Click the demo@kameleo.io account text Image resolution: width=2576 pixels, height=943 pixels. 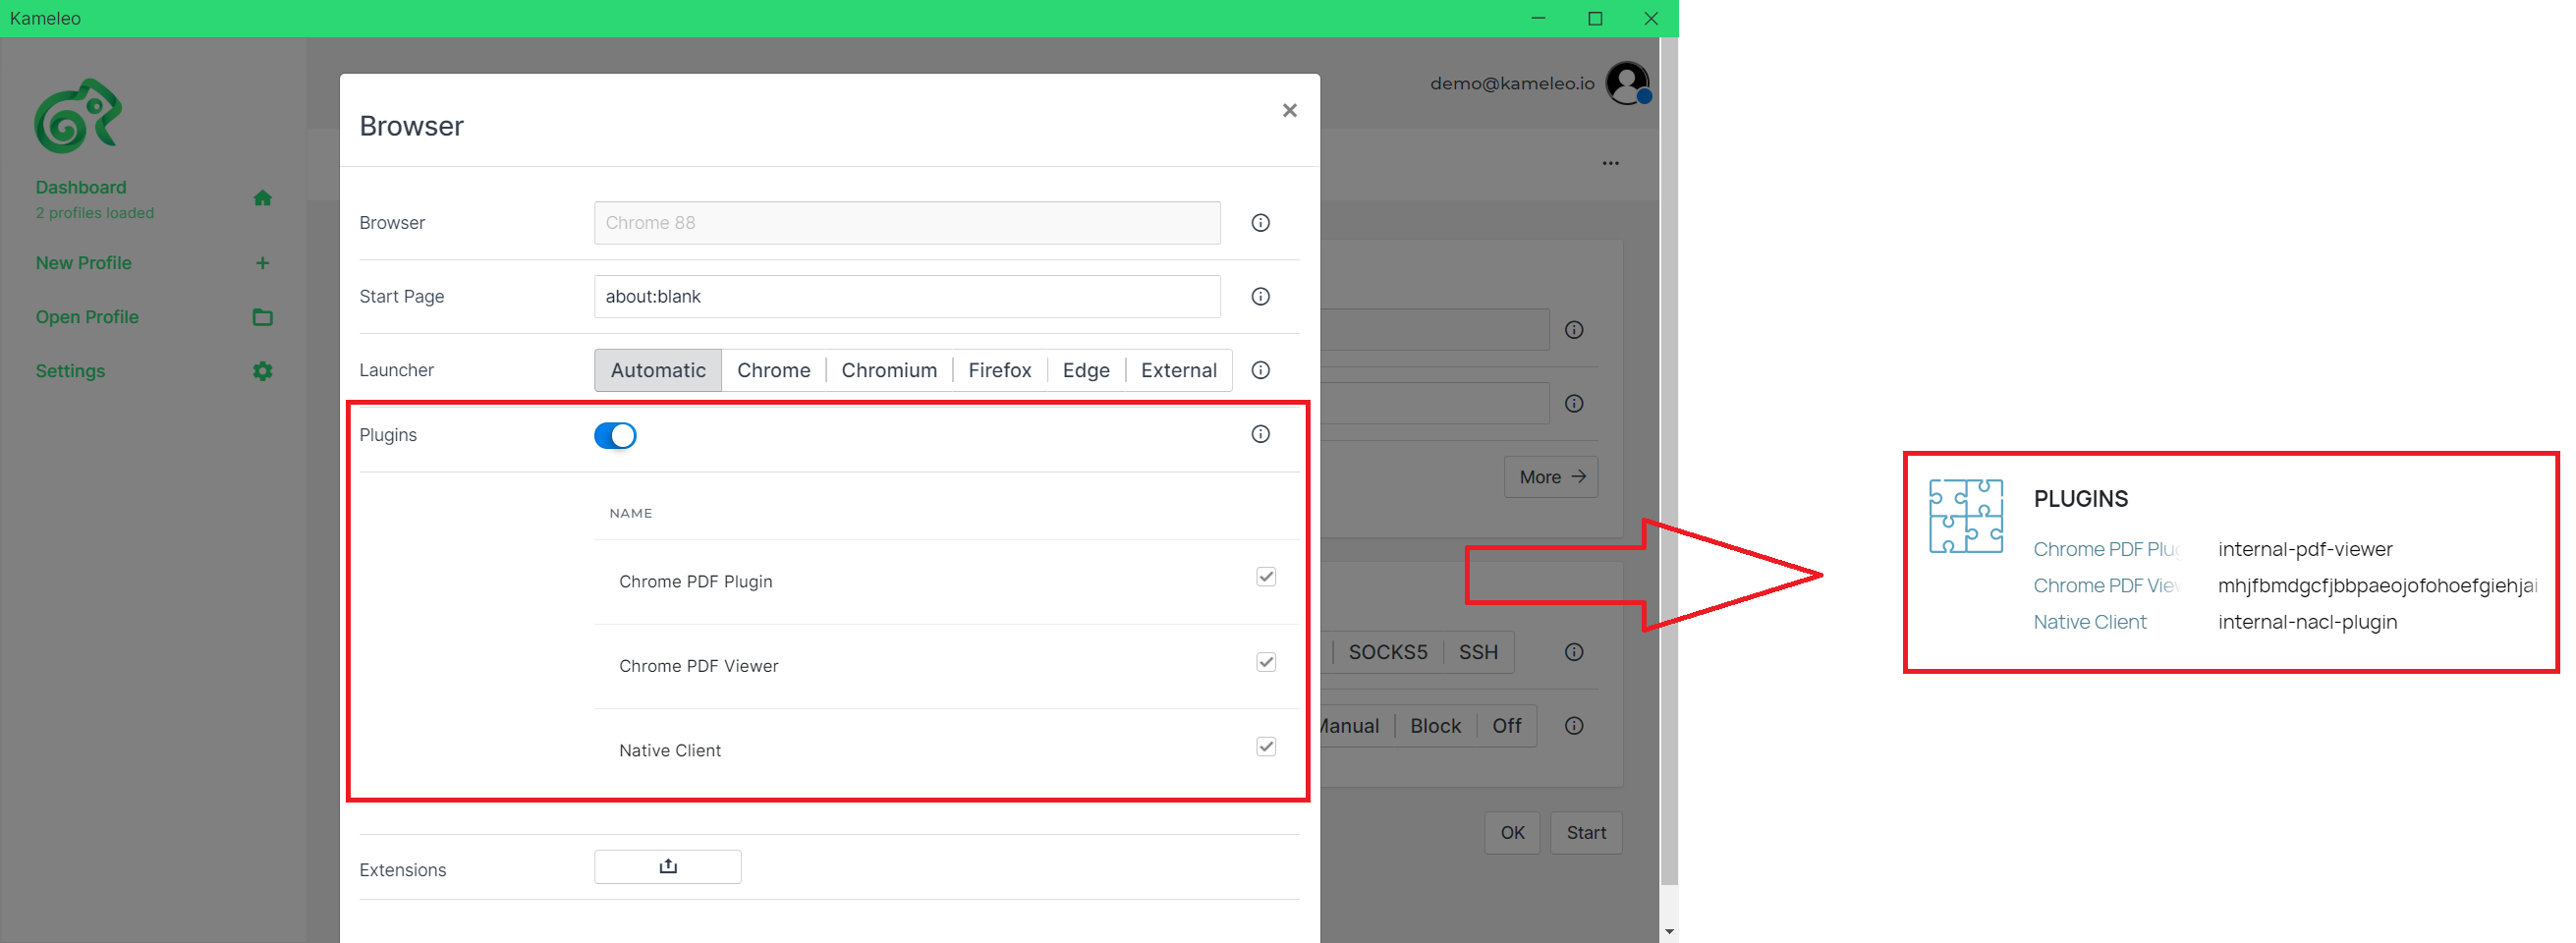[1511, 83]
